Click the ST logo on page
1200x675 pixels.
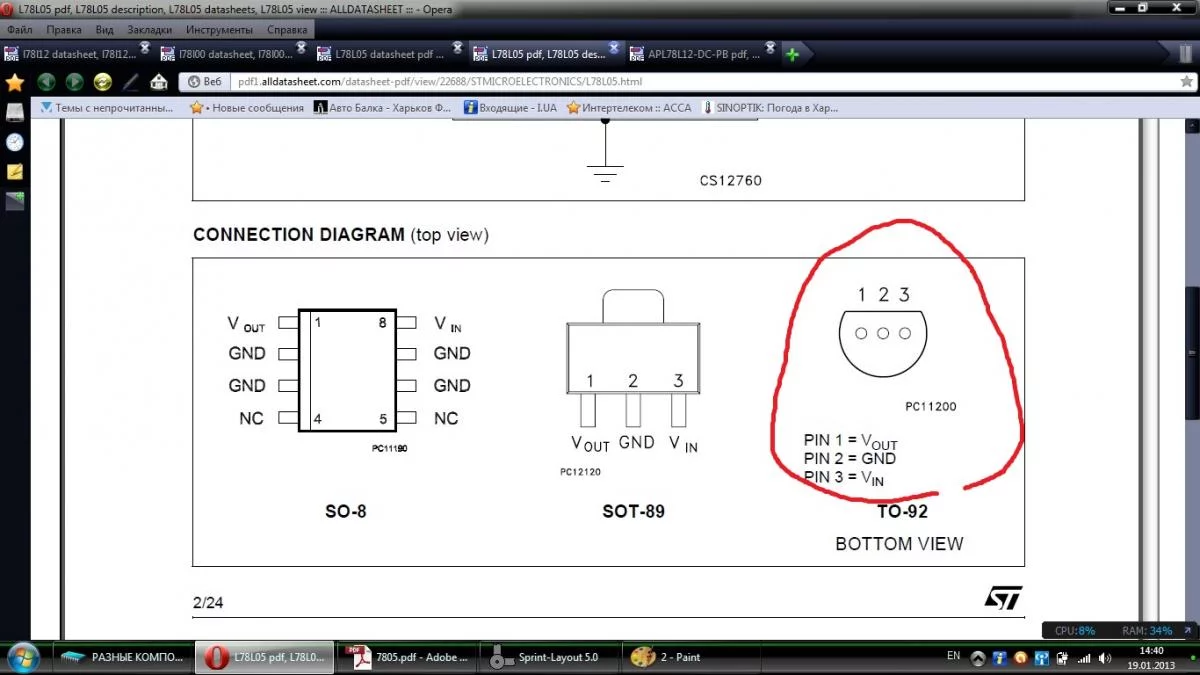pyautogui.click(x=1003, y=598)
